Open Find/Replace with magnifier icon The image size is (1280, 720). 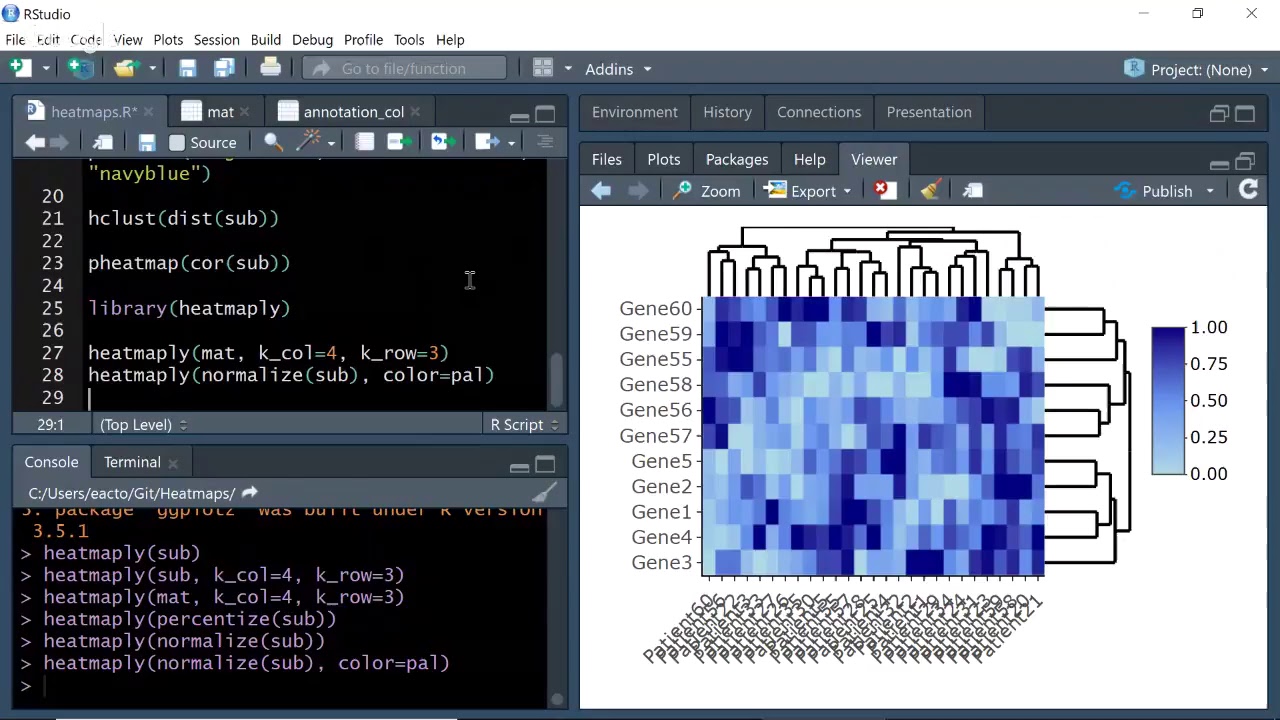(x=273, y=142)
